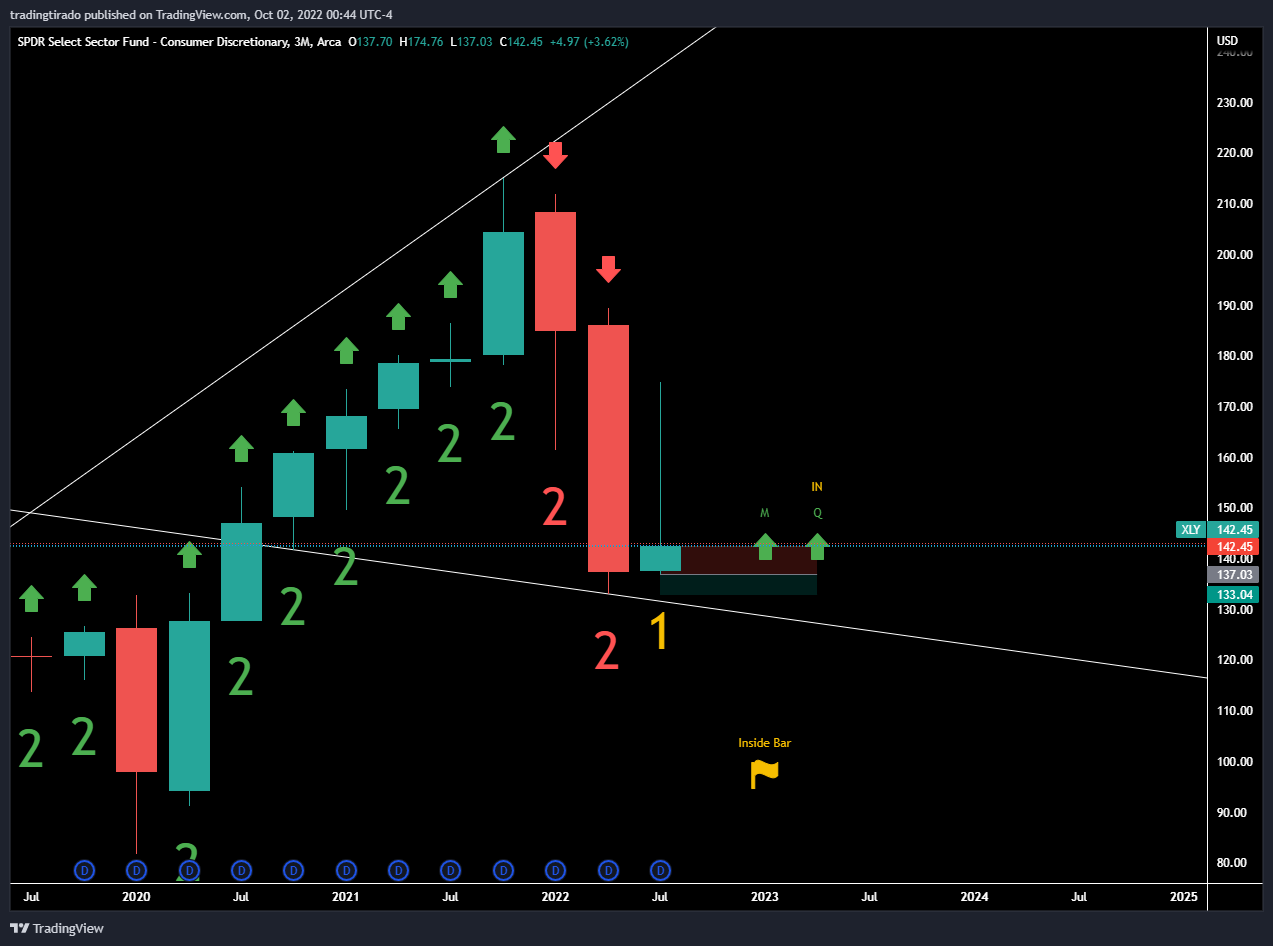Click the red down arrow above the 2022 candle
The width and height of the screenshot is (1273, 946).
(556, 155)
